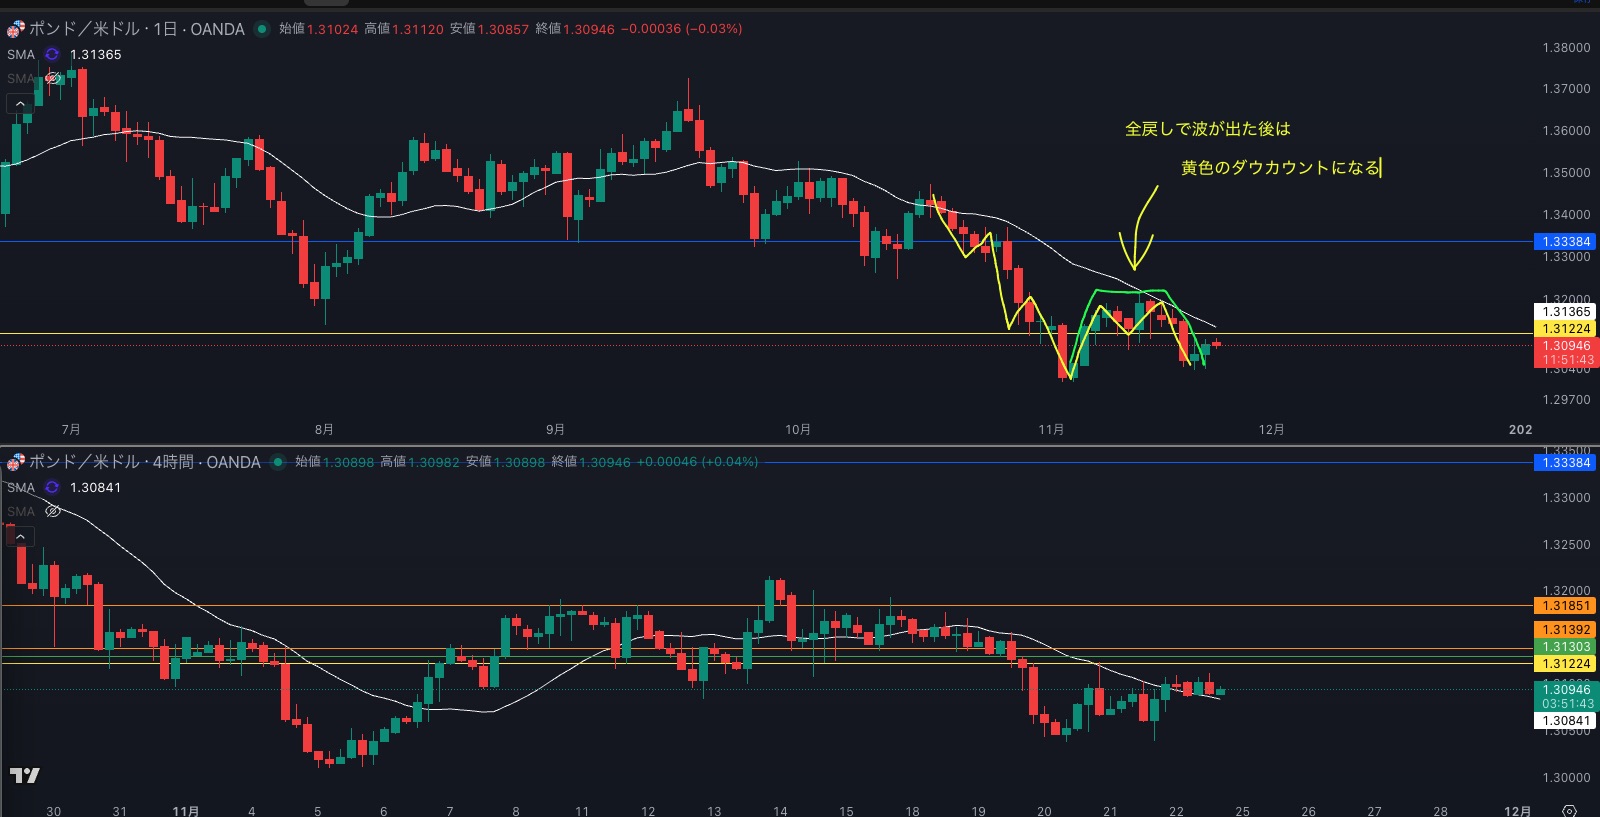Show hidden SMA indicator in daily chart
The image size is (1600, 817).
(53, 78)
